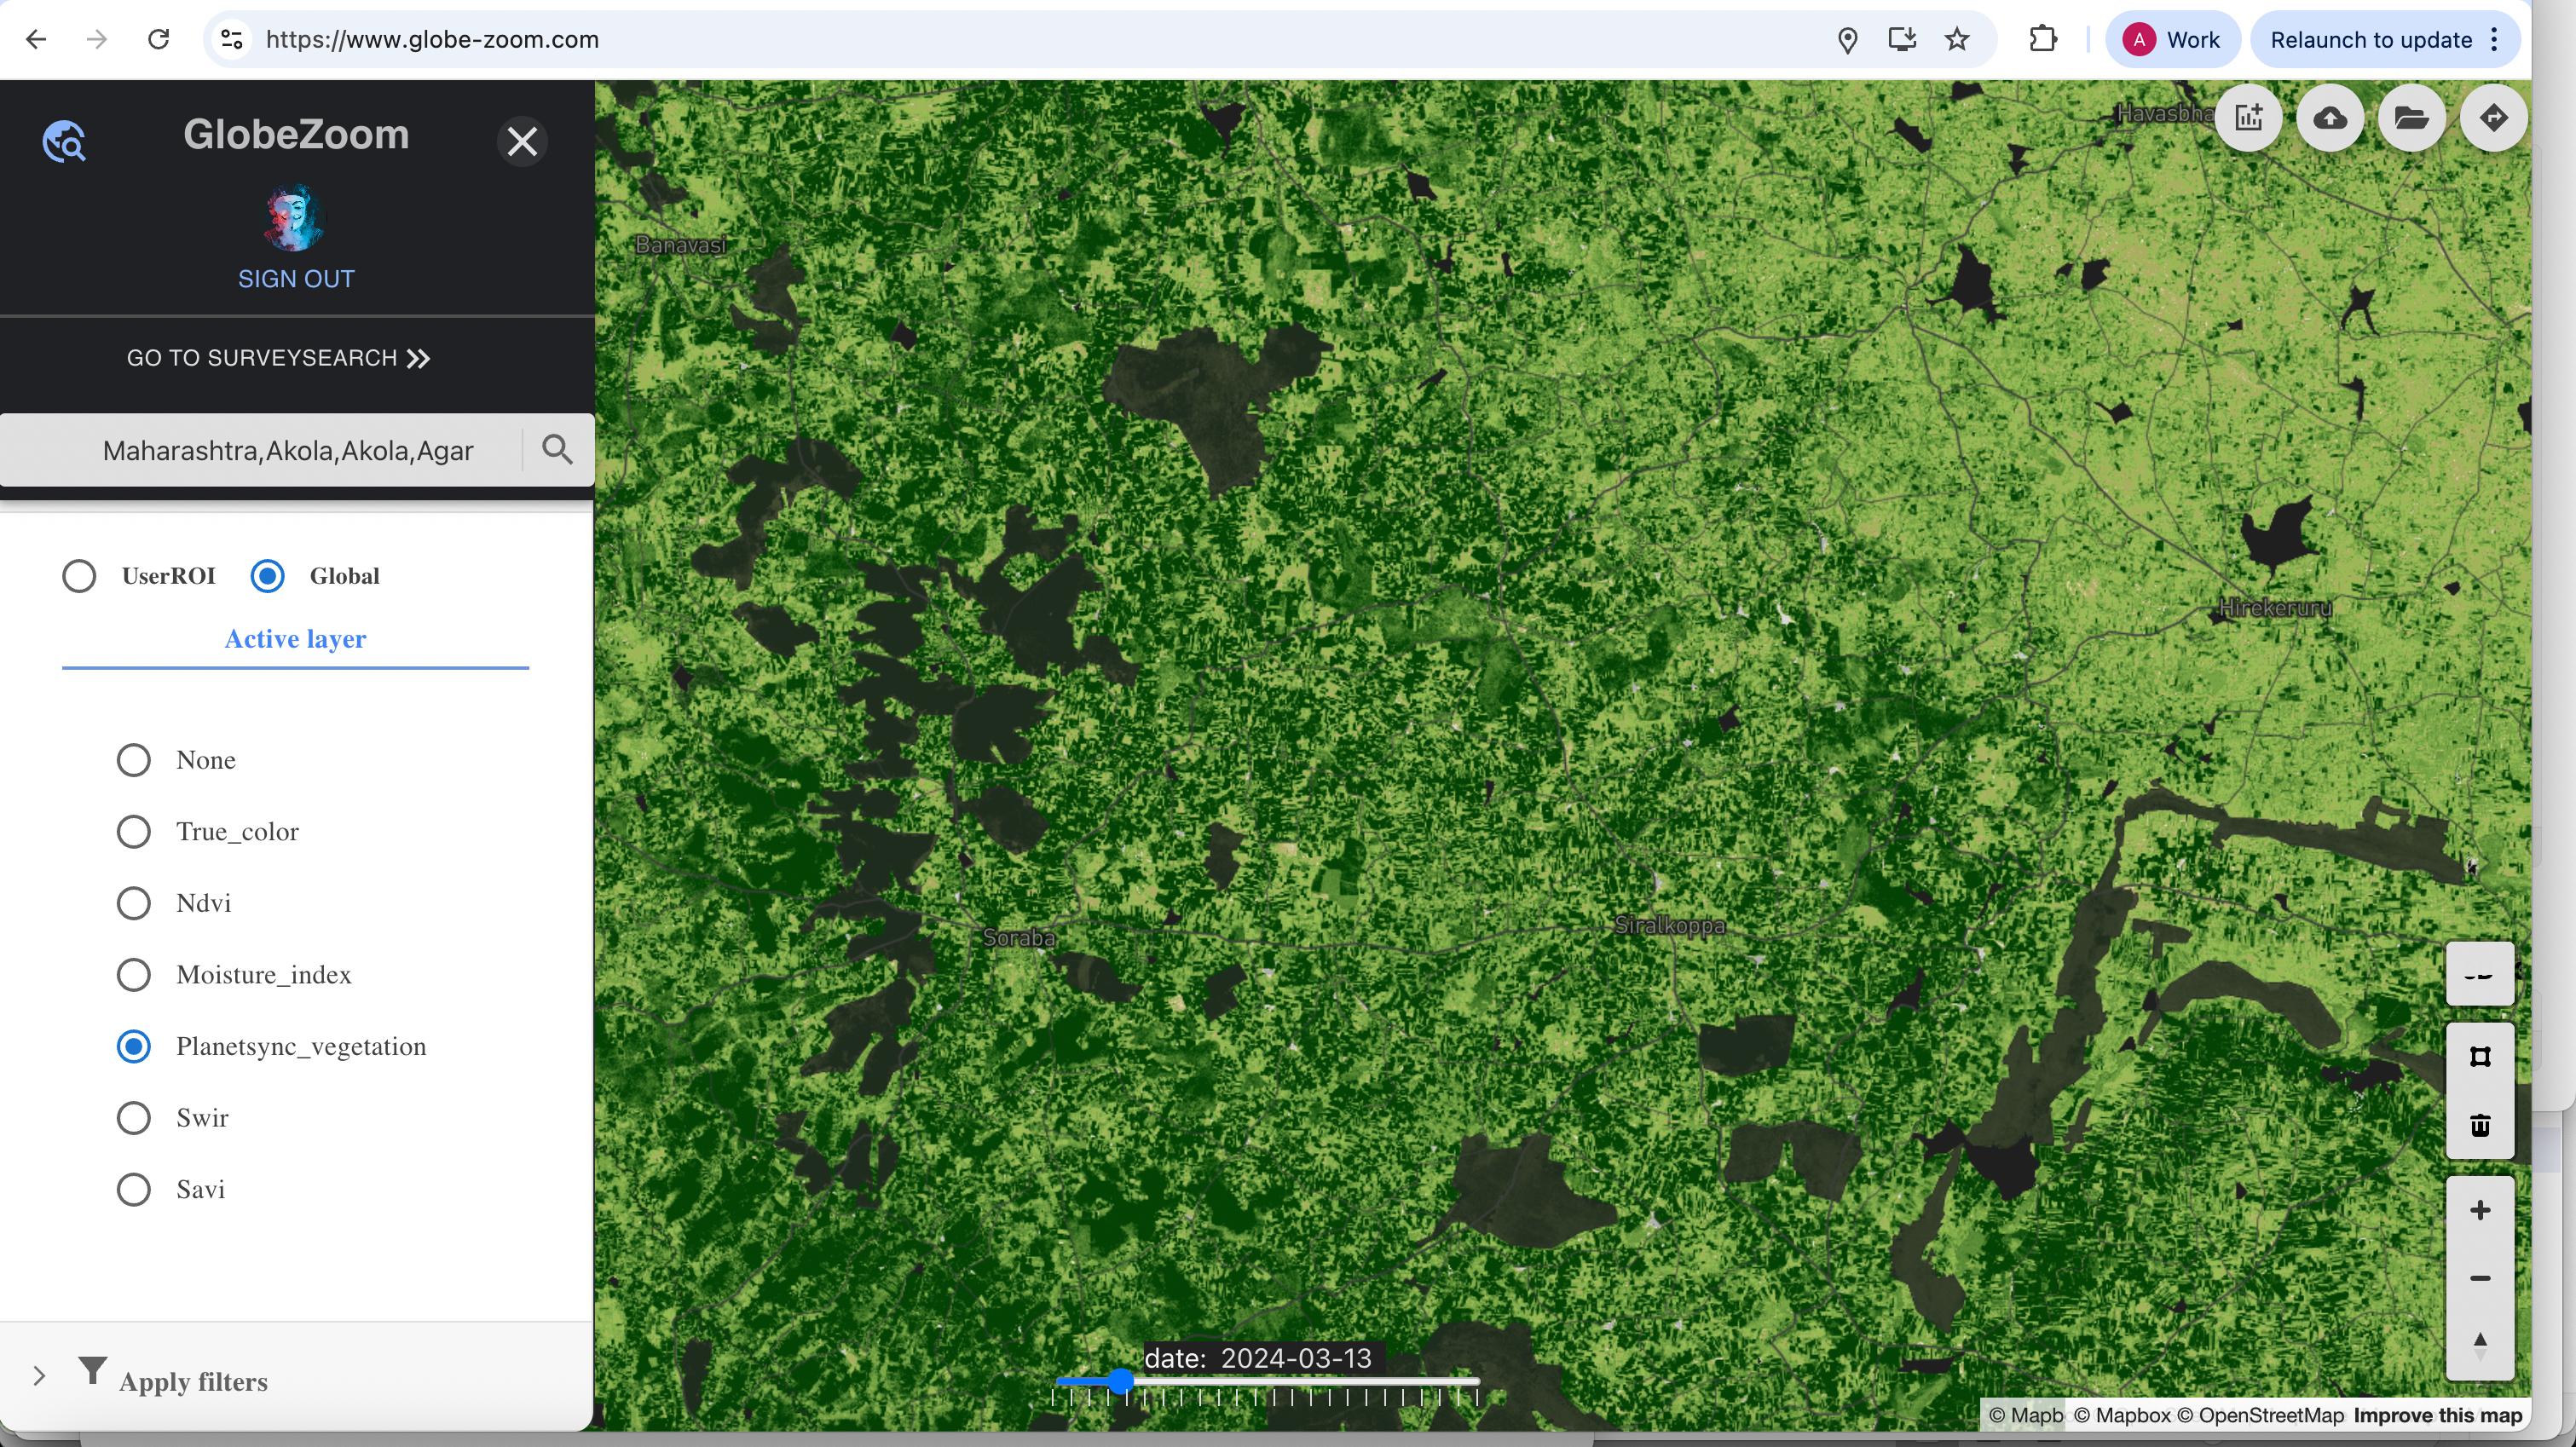This screenshot has height=1447, width=2576.
Task: Open the site information dropdown in address bar
Action: click(231, 39)
